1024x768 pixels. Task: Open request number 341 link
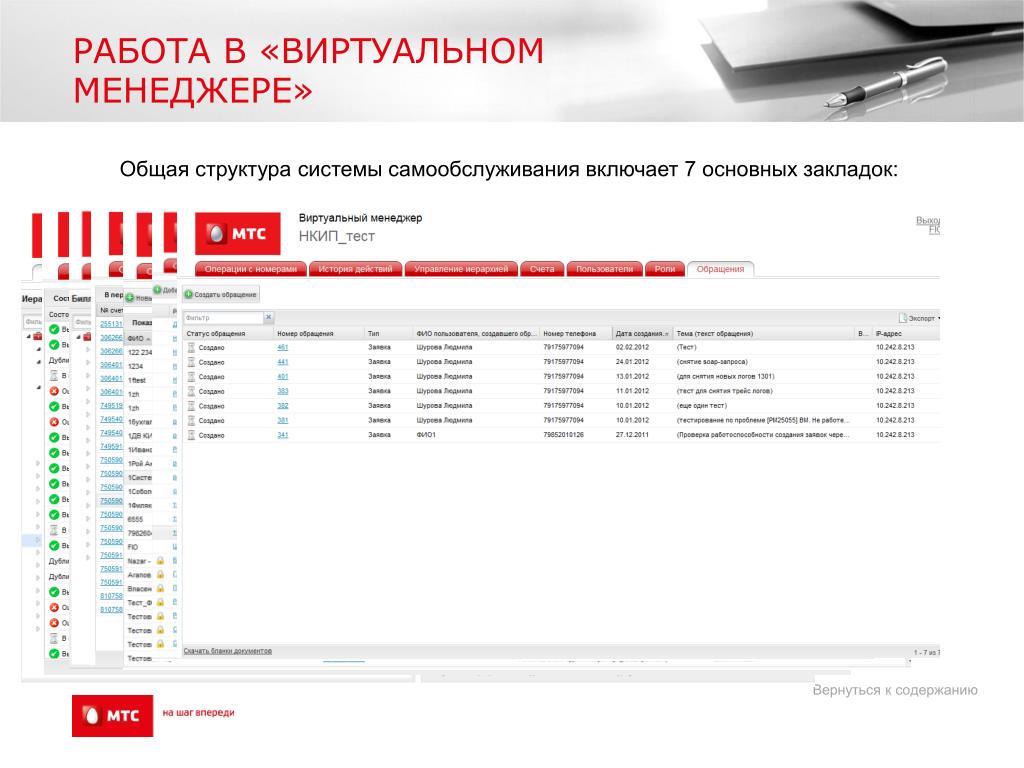[282, 435]
